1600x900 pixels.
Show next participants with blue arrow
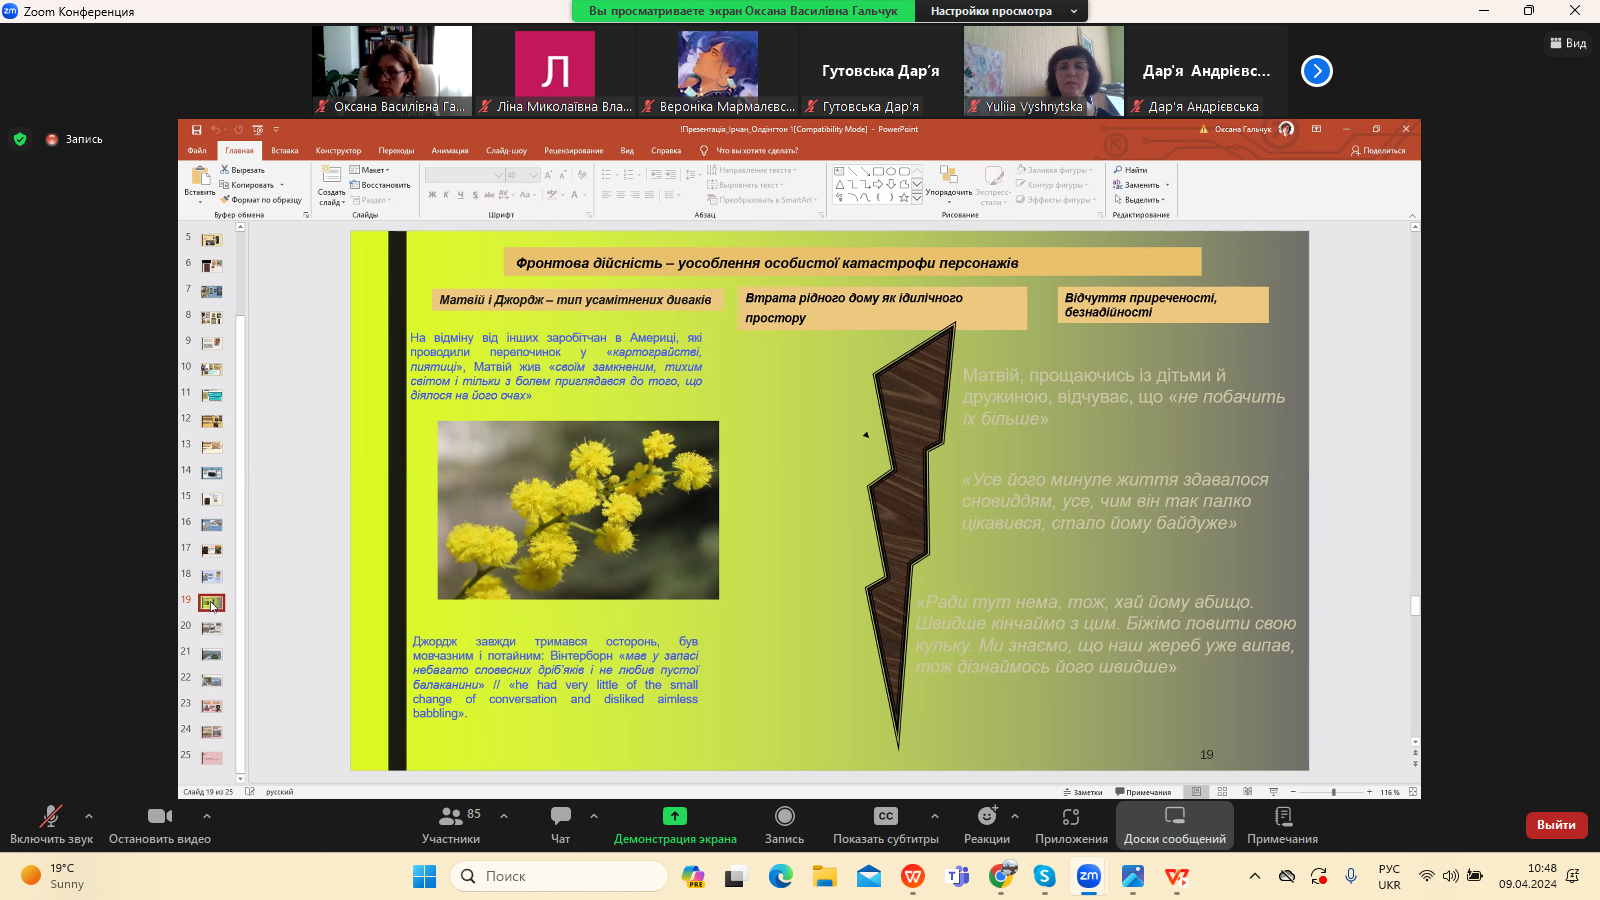(1316, 71)
